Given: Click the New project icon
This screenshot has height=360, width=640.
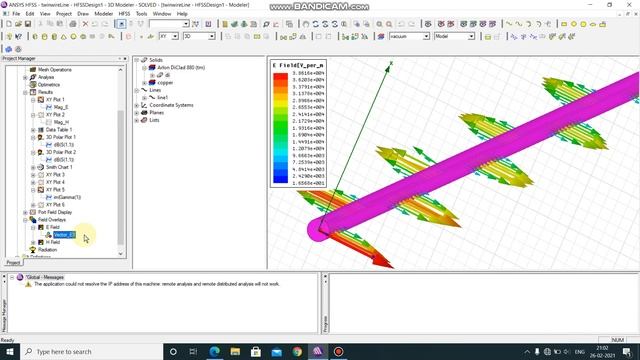Looking at the screenshot, I should click(9, 24).
